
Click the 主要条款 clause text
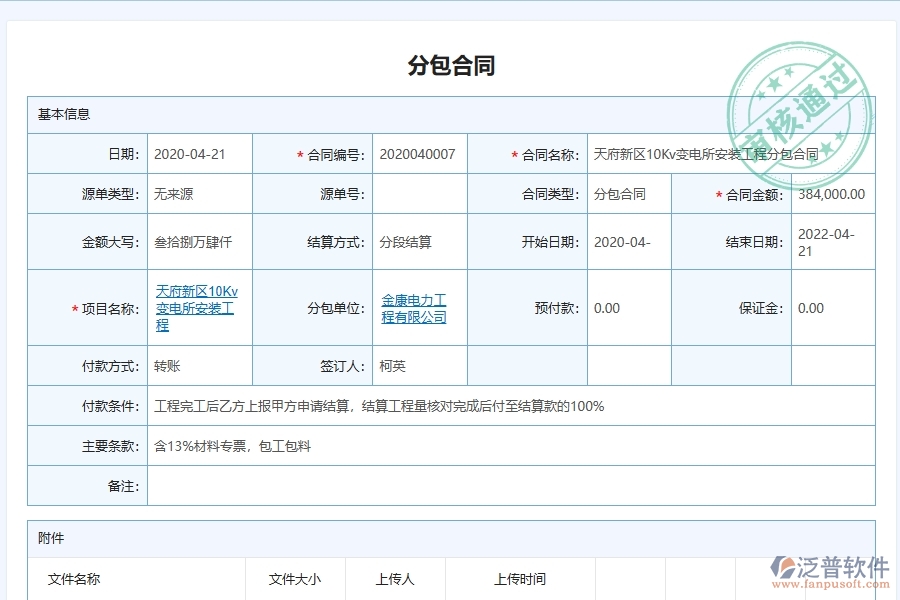coord(230,446)
